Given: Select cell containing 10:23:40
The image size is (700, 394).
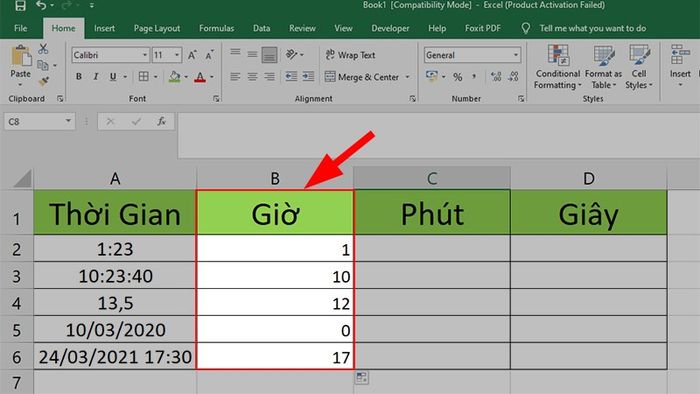Looking at the screenshot, I should [x=115, y=276].
